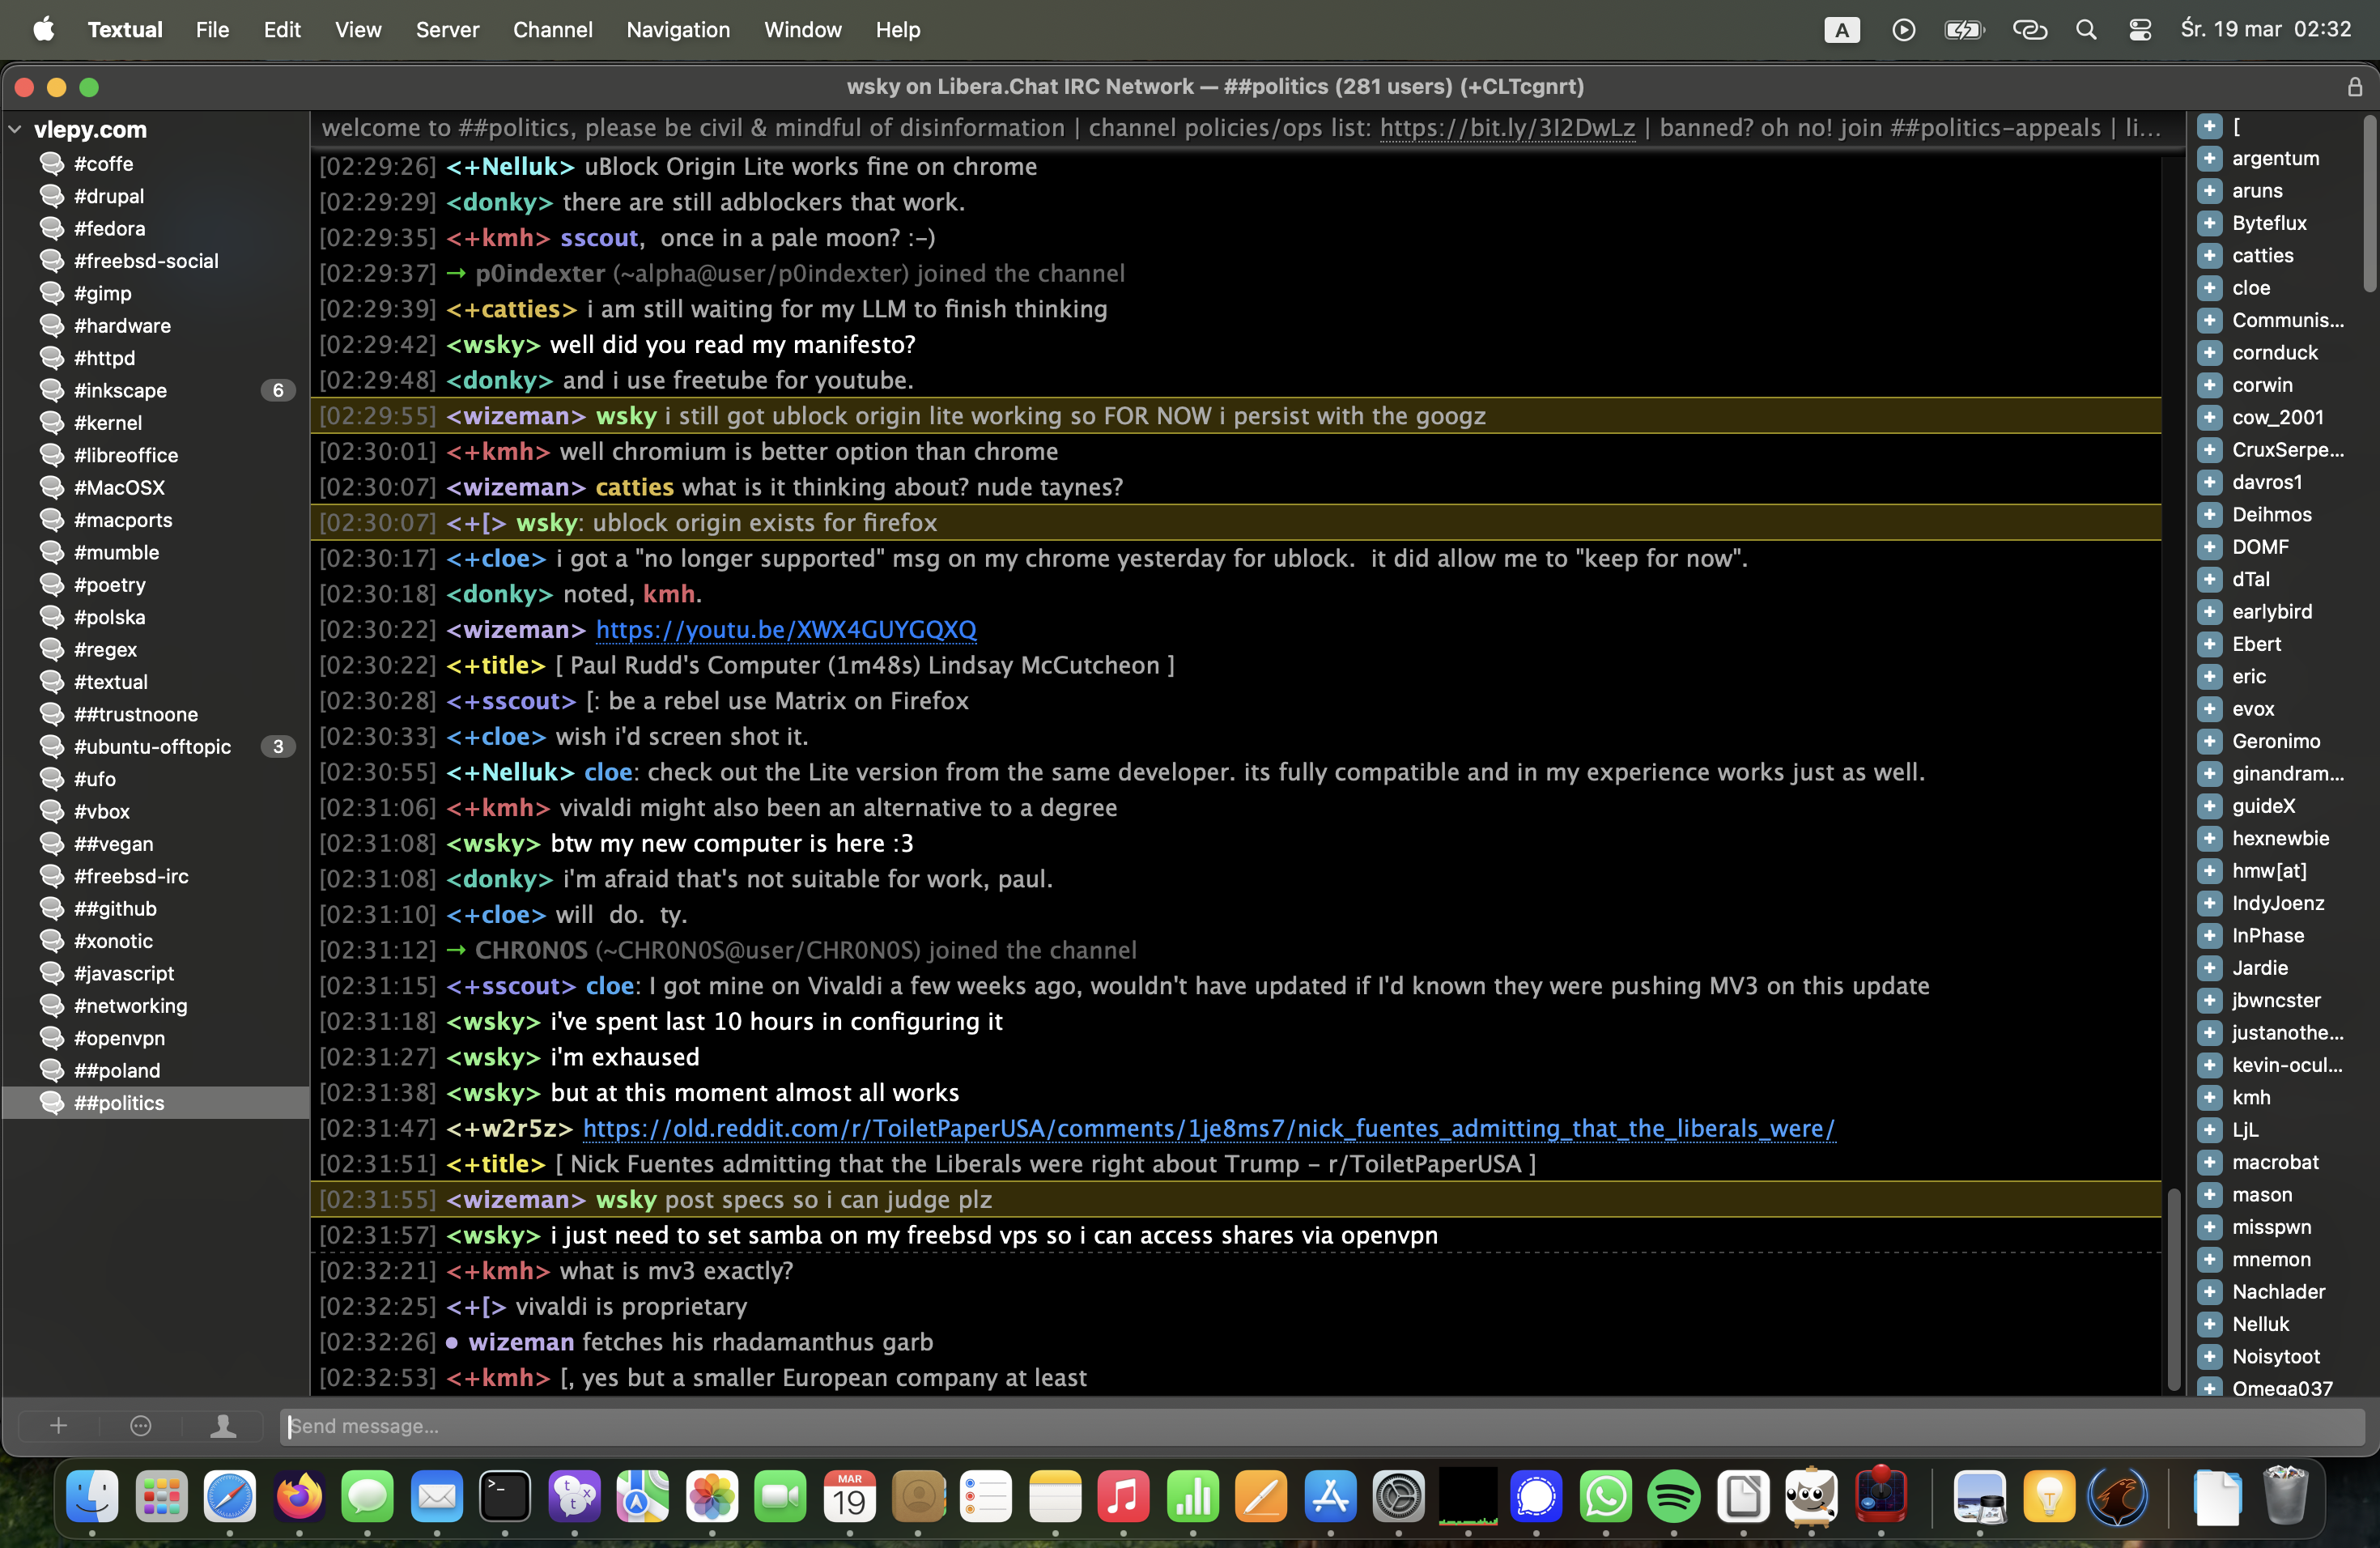Focus the Send message input field

coord(1320,1426)
